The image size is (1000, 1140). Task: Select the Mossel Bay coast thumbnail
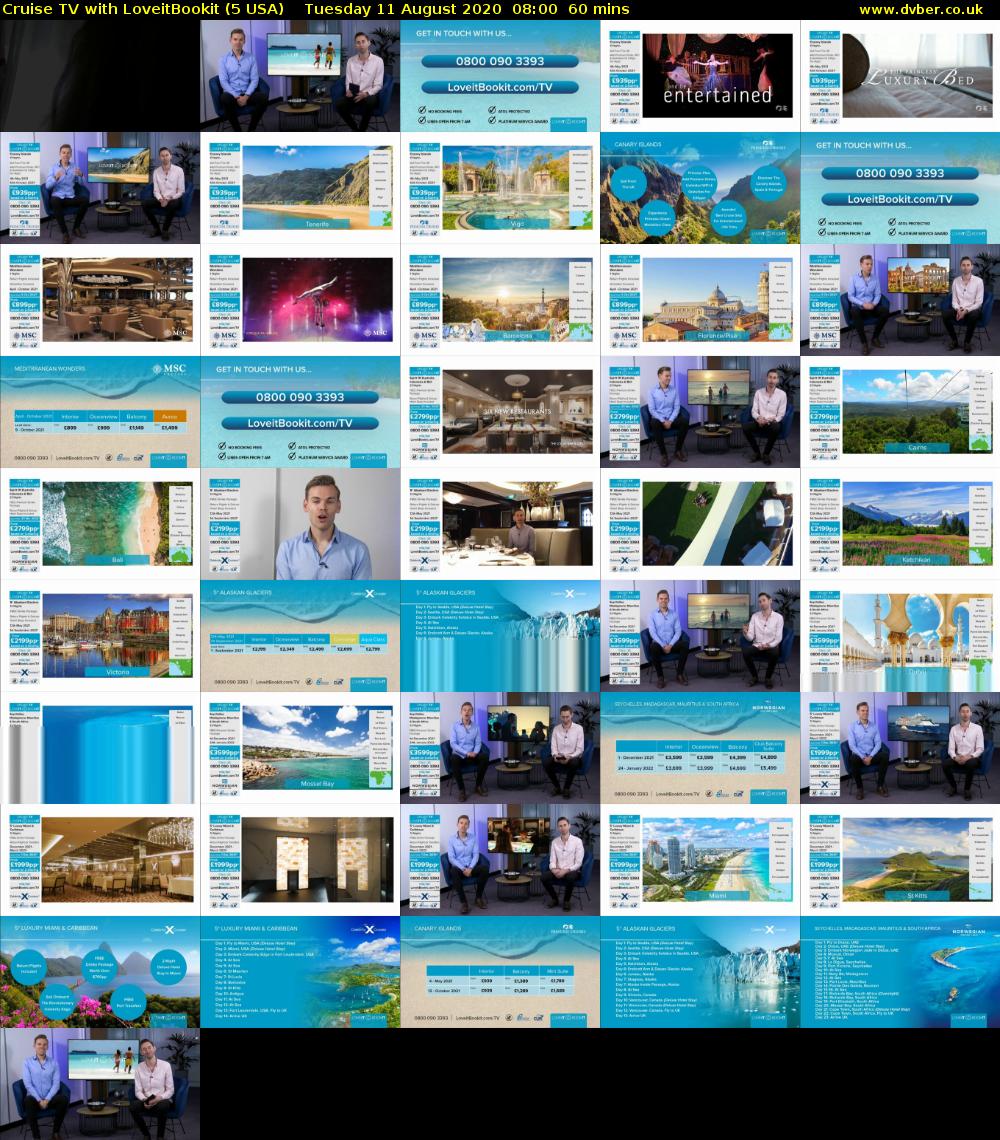[x=300, y=747]
